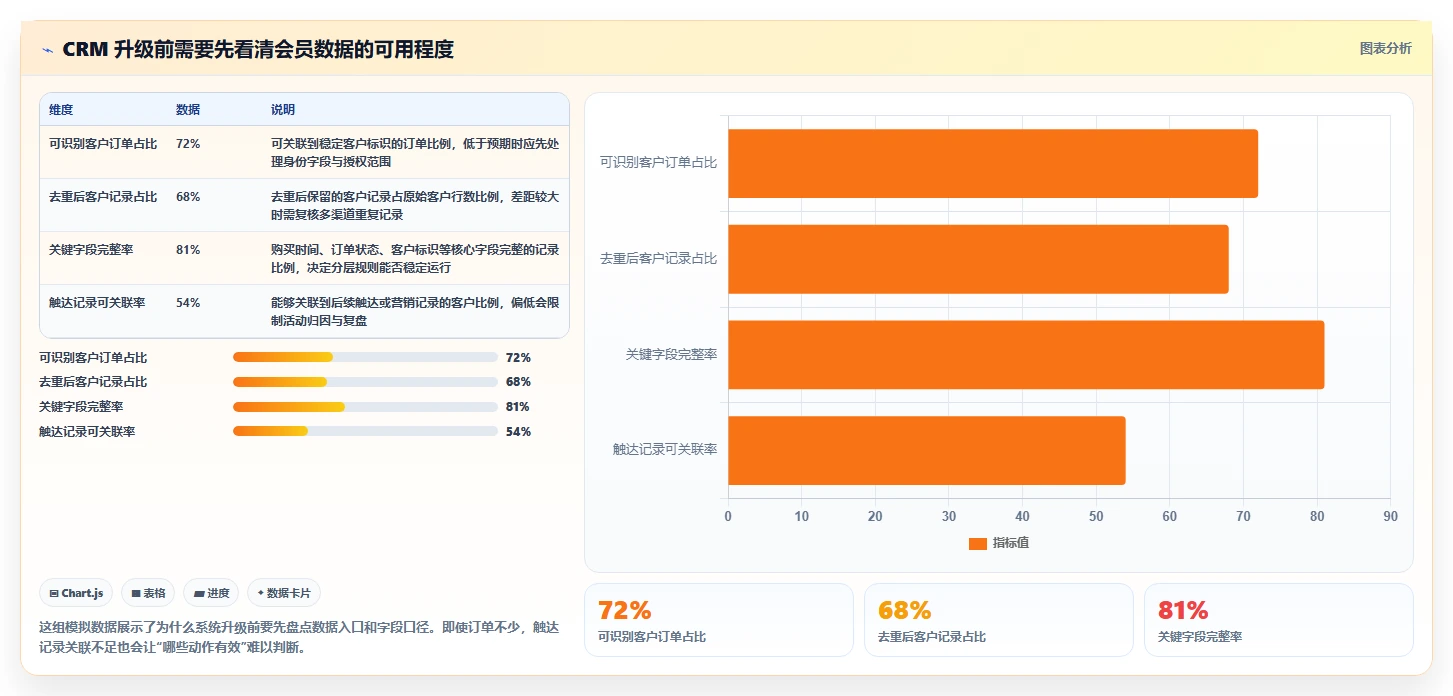This screenshot has height=696, width=1453.
Task: Click the 可识别客户订单占比 progress bar
Action: [365, 357]
